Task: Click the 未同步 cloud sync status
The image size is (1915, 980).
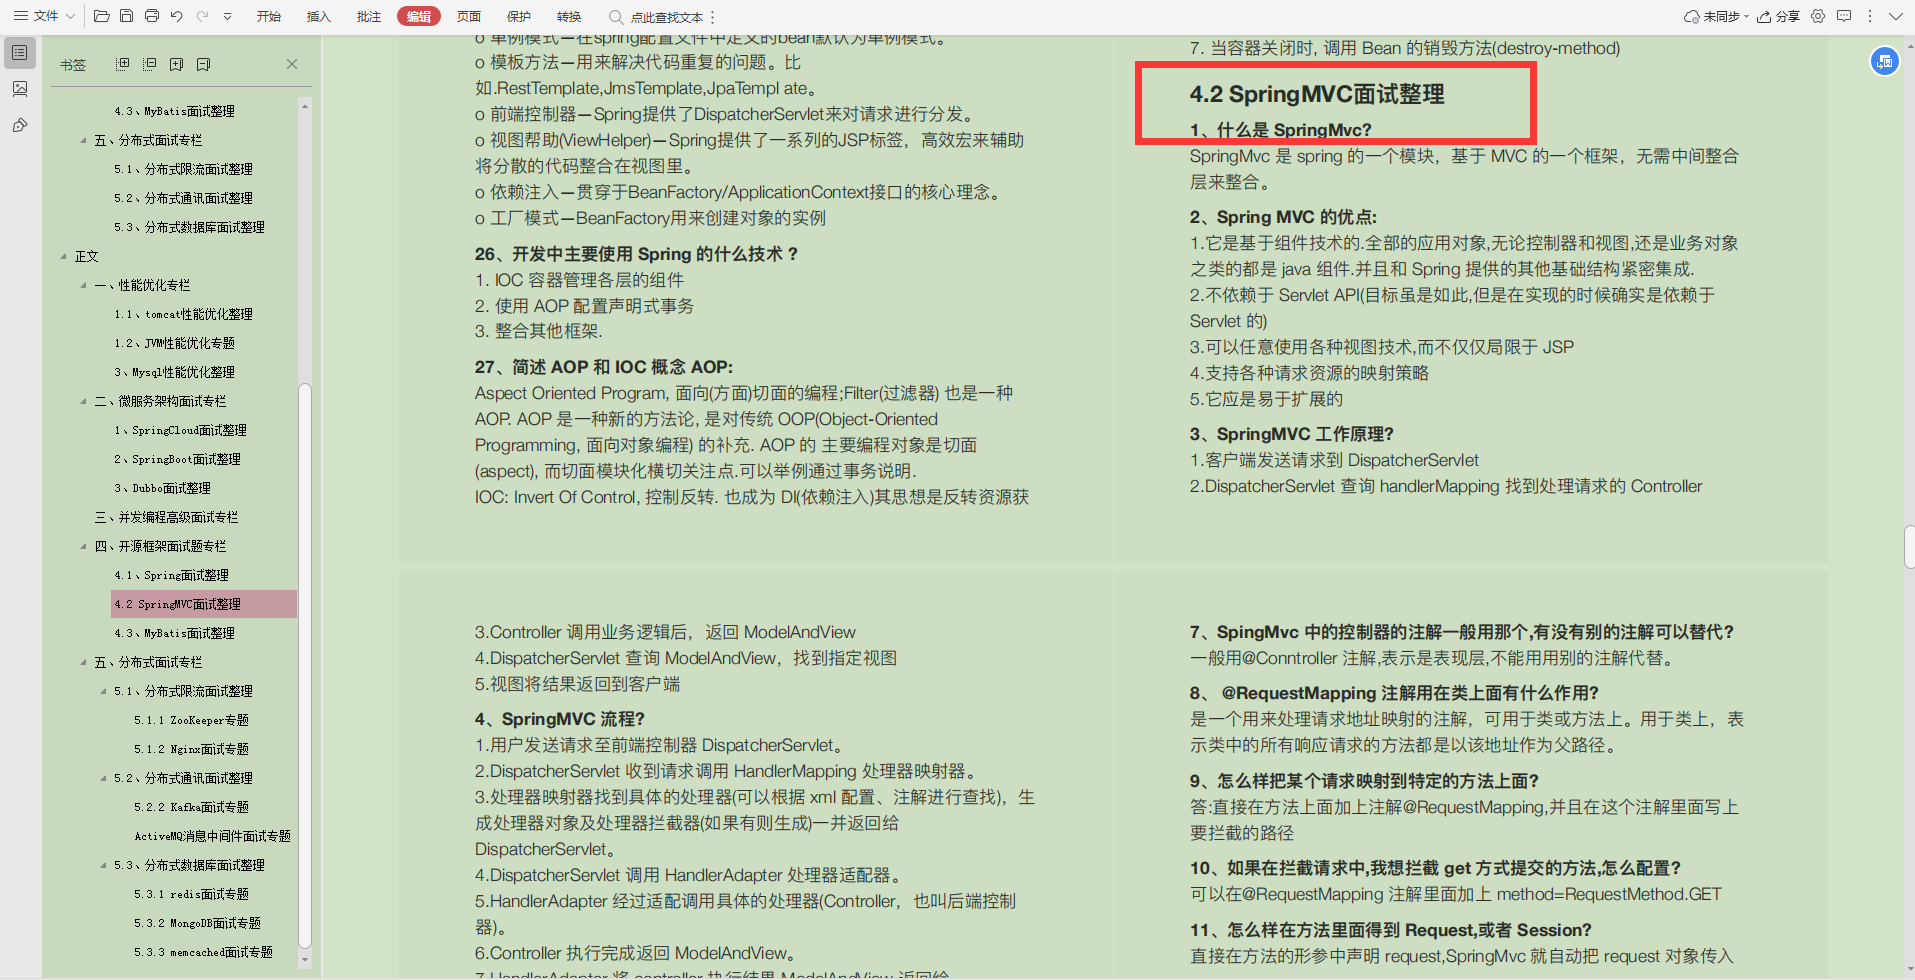Action: [1716, 16]
